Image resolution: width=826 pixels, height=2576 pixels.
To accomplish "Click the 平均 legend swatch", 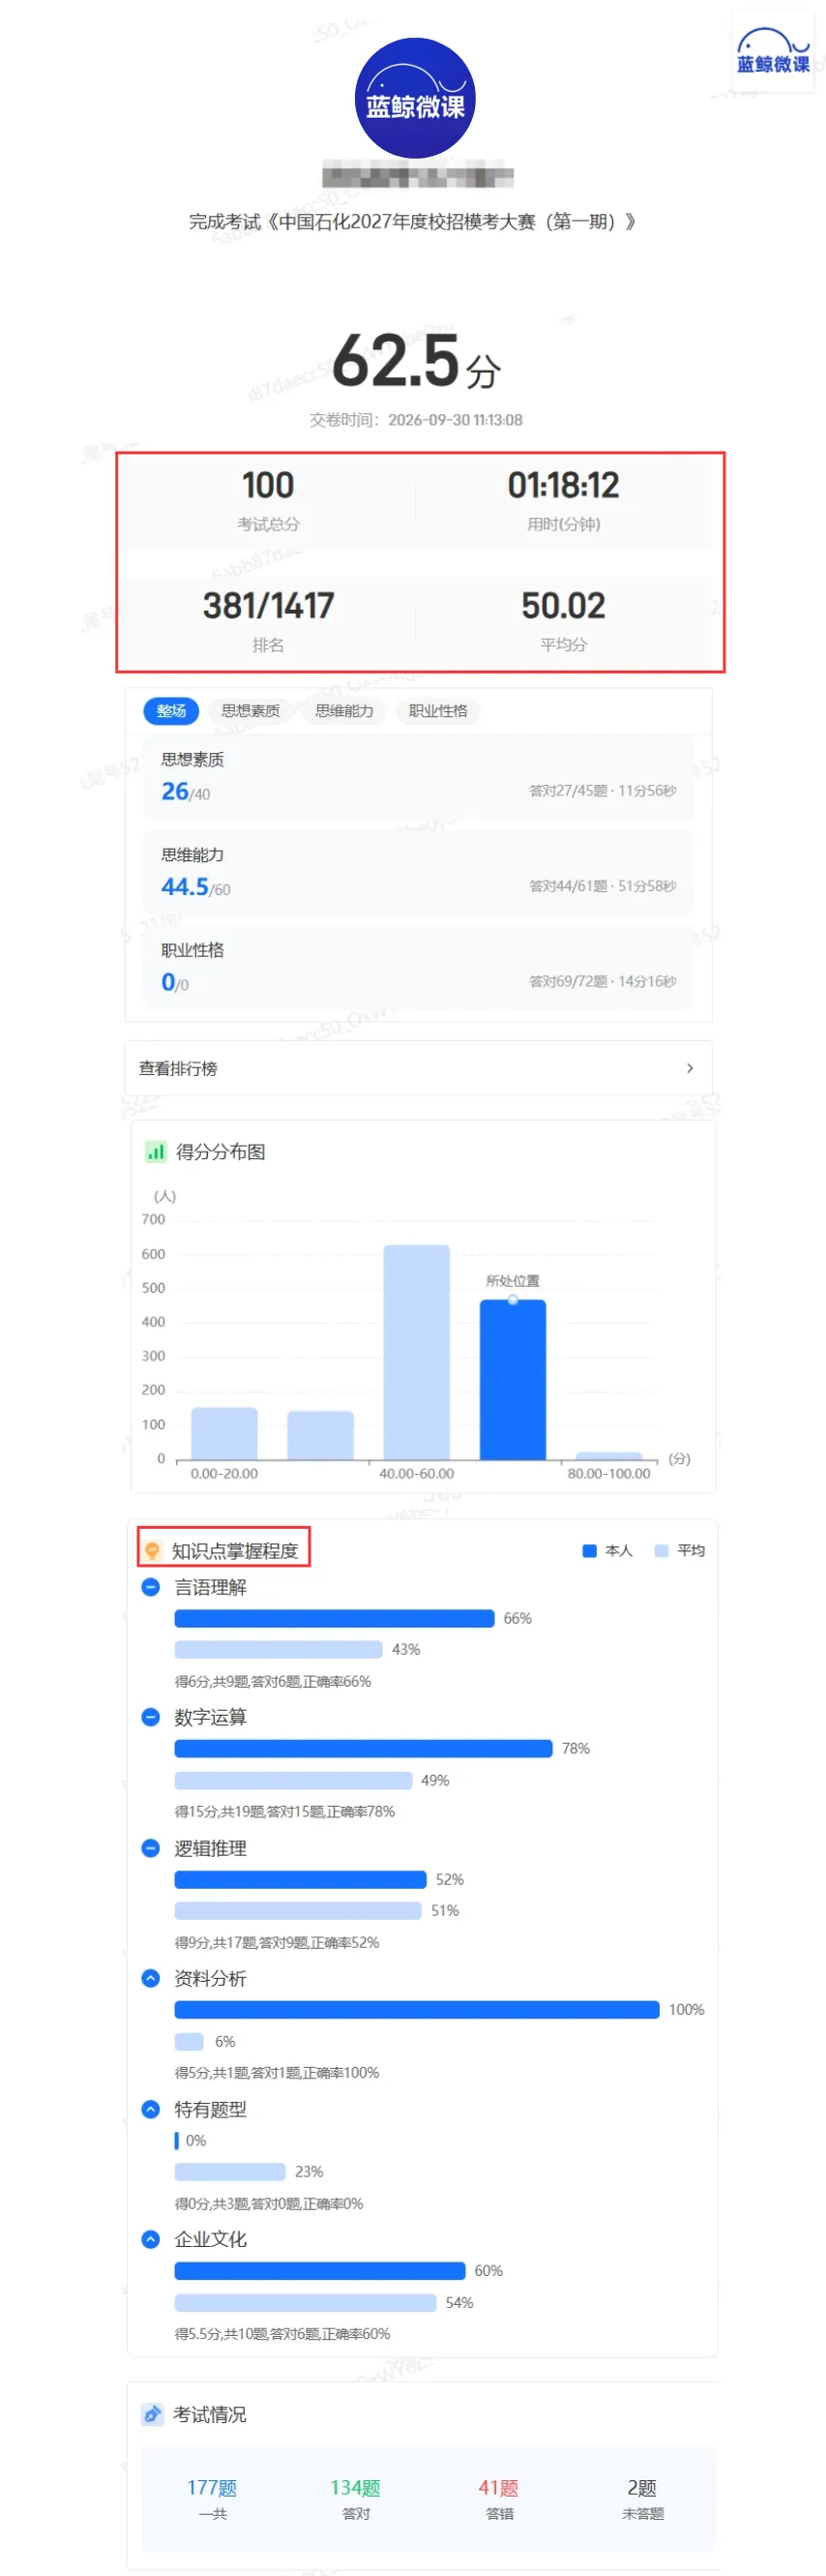I will click(x=661, y=1551).
